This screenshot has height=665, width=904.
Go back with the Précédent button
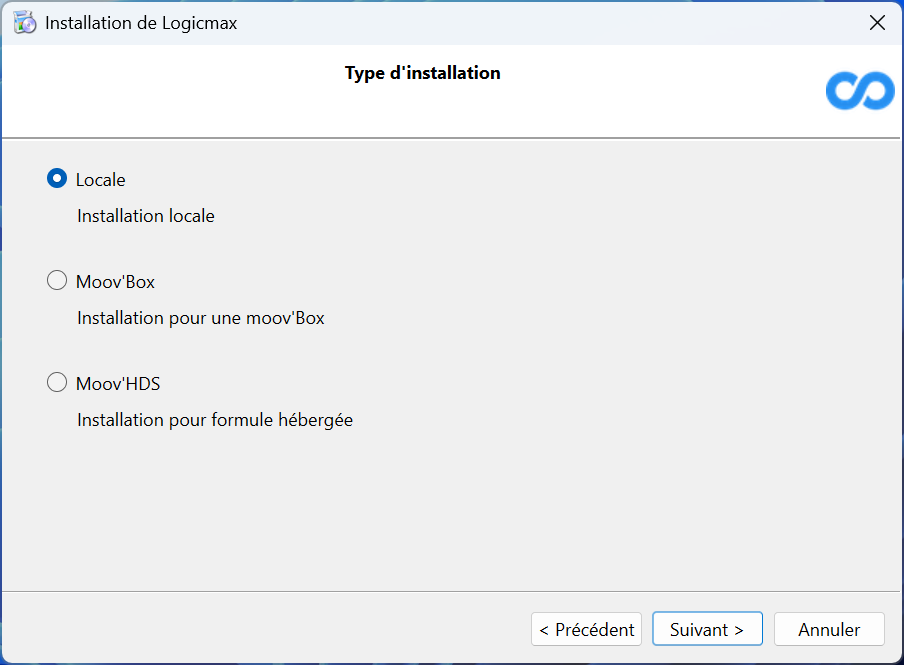tap(586, 629)
